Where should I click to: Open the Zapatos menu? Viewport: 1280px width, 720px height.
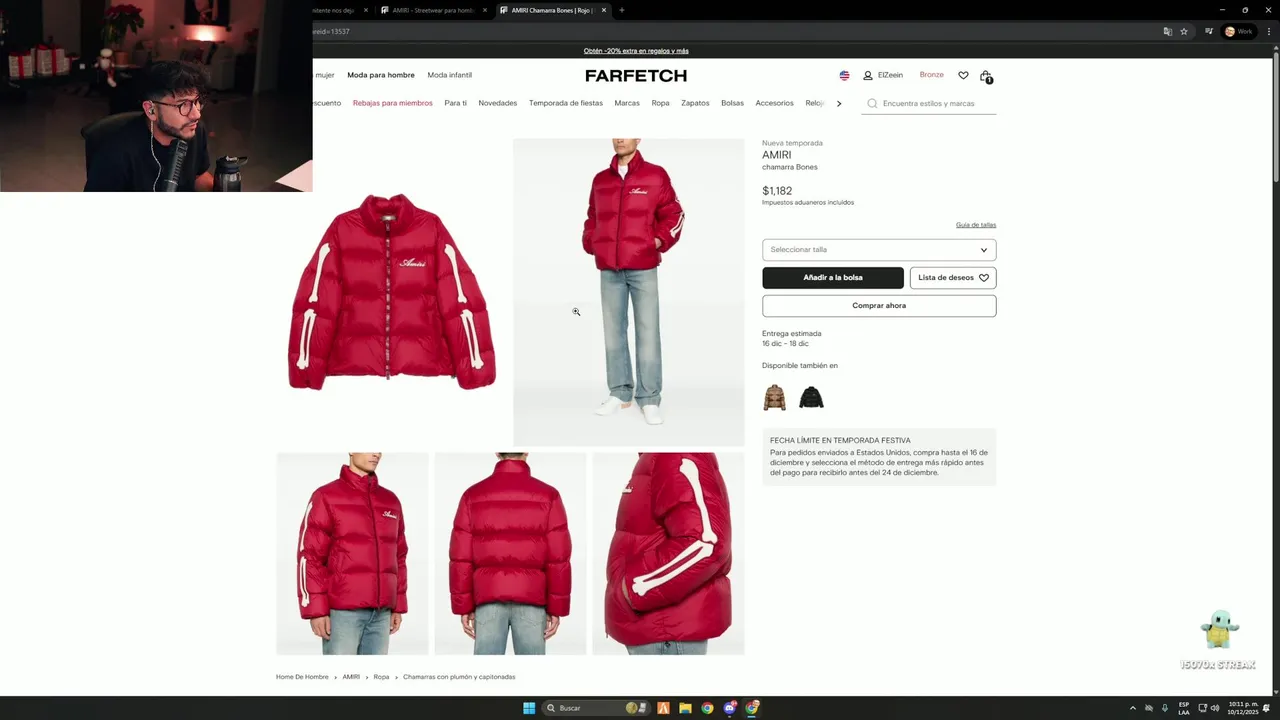695,103
